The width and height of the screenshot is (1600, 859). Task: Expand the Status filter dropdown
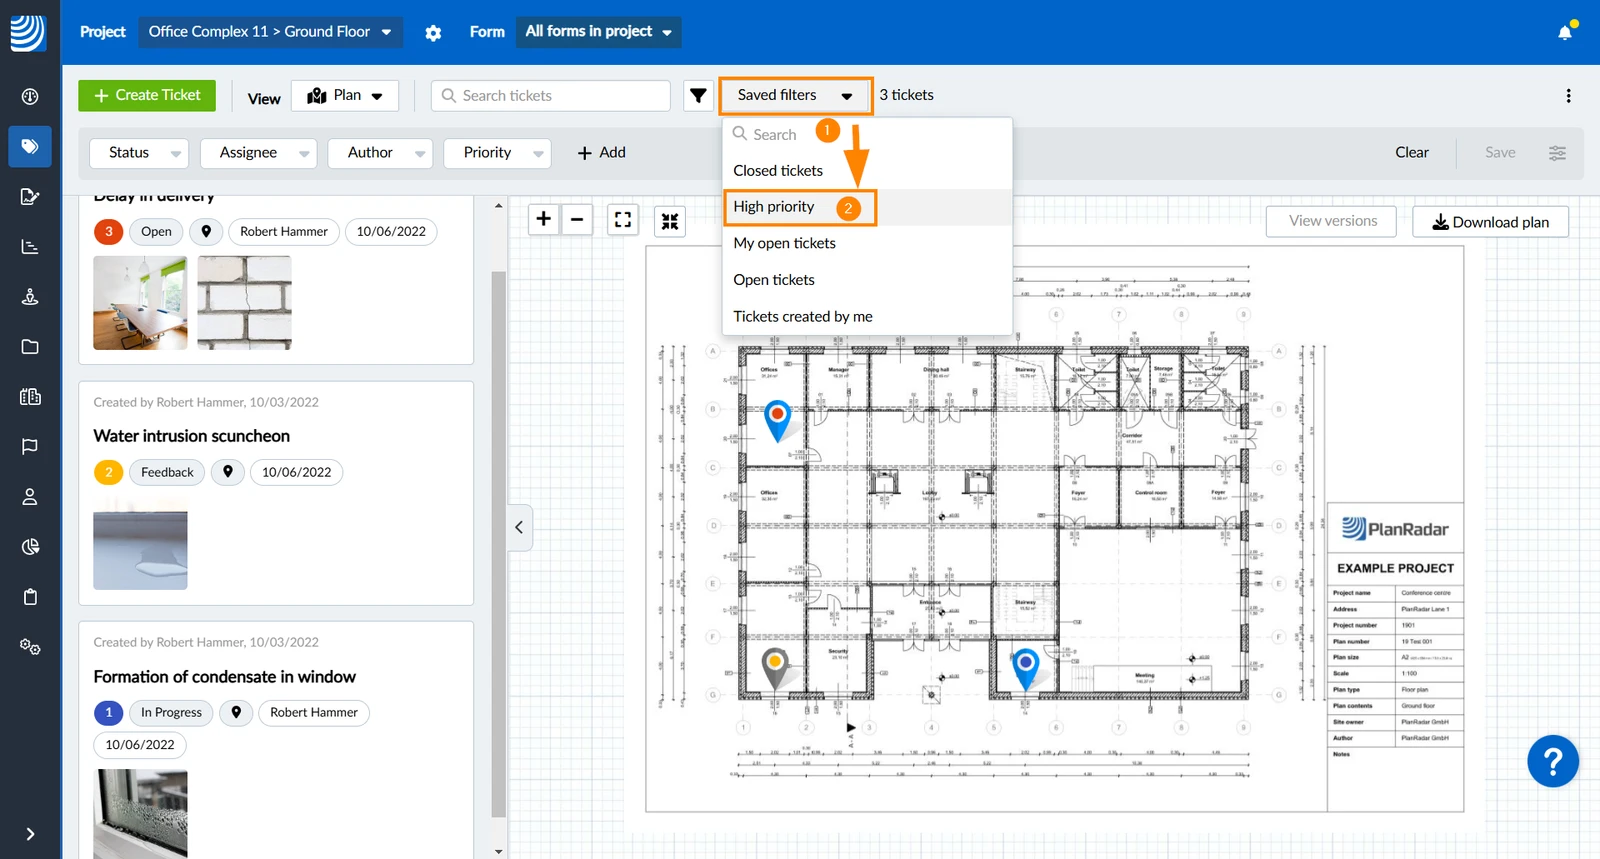(x=138, y=153)
